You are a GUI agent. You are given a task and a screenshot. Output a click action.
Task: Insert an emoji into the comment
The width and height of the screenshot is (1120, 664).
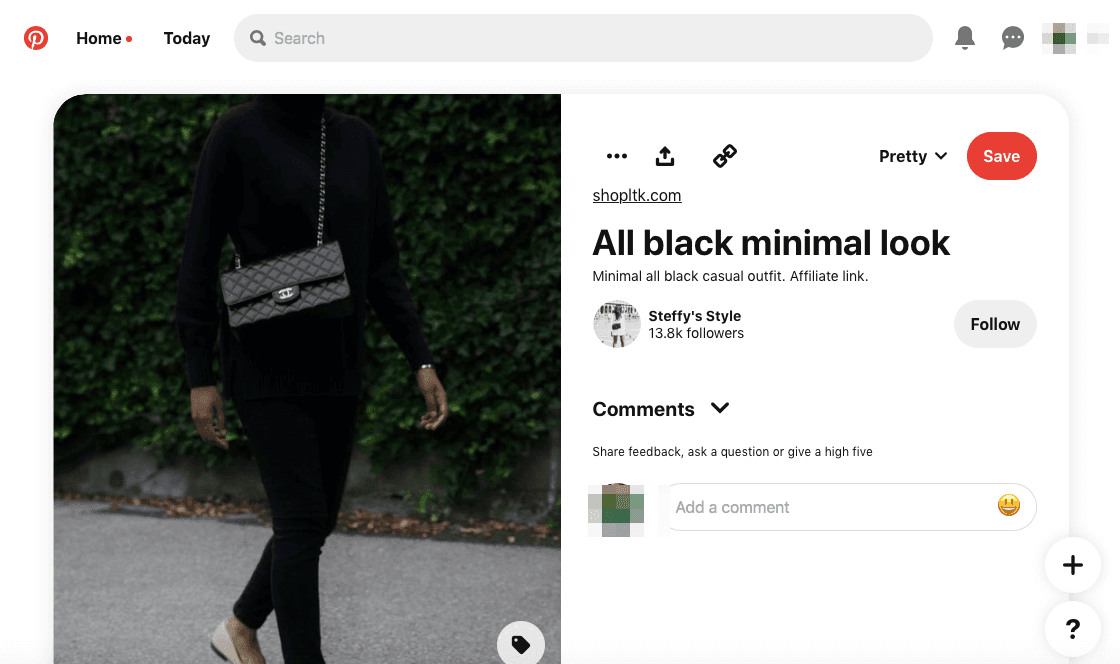pyautogui.click(x=1008, y=507)
